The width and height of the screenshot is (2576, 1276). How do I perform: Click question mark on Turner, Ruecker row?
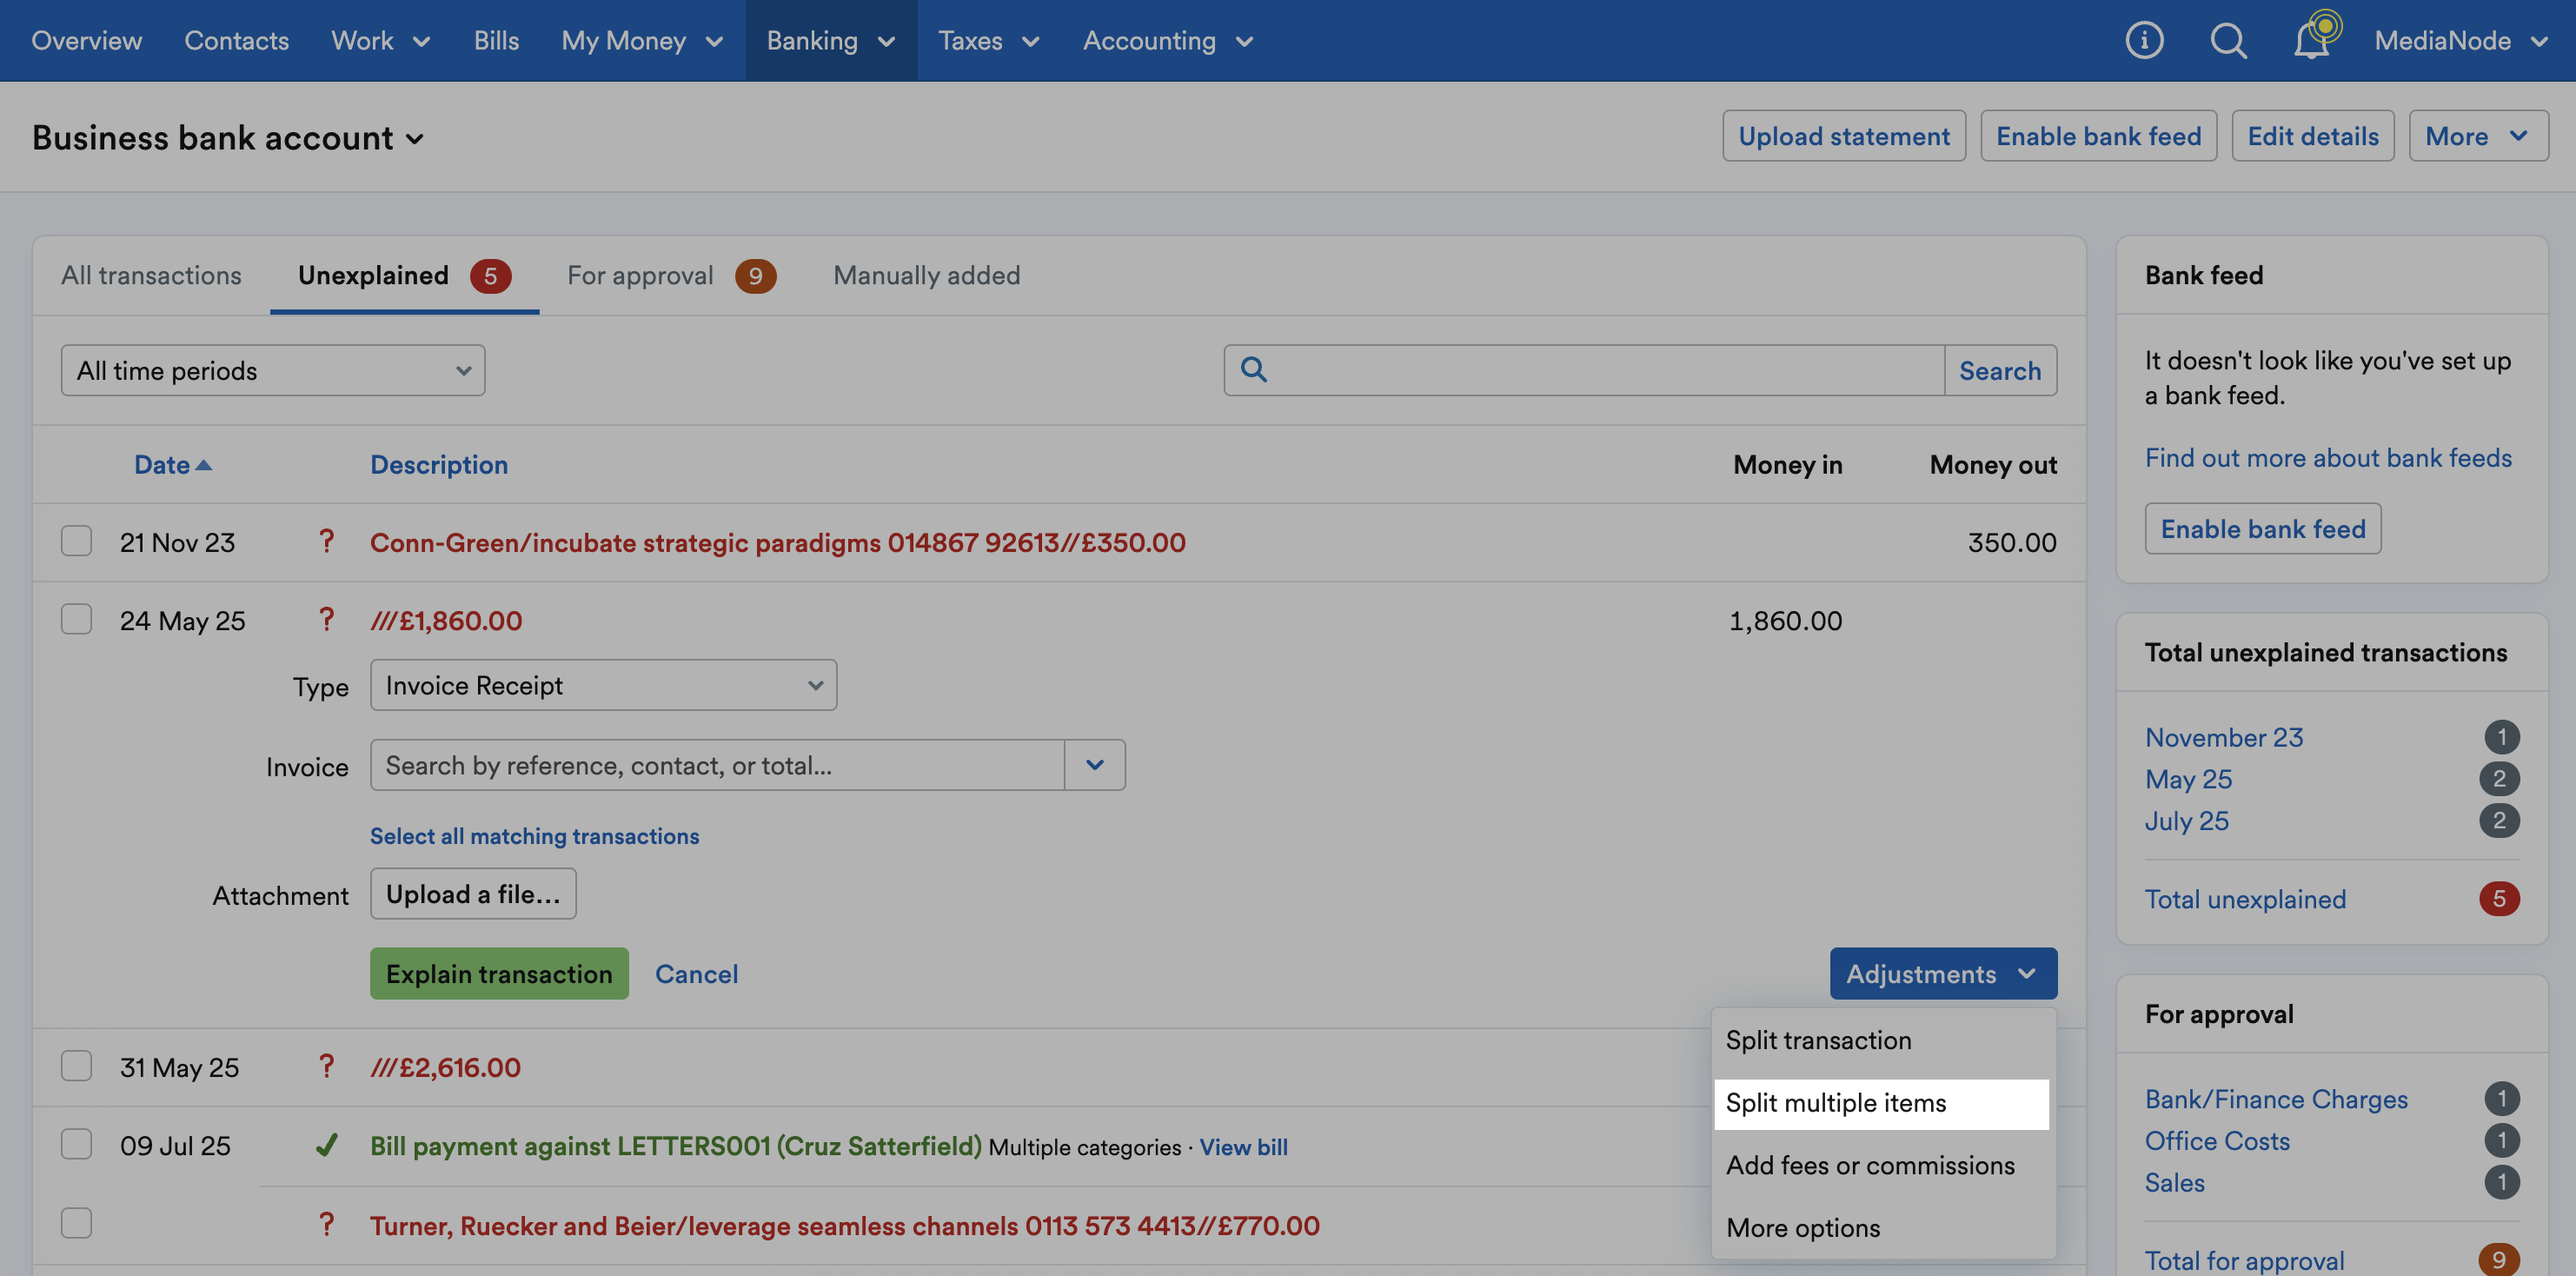(x=326, y=1223)
